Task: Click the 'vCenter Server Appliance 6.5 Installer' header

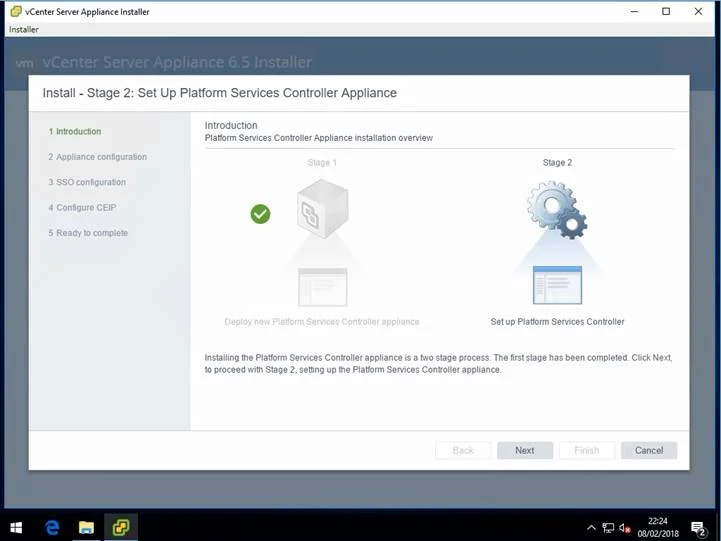Action: (177, 63)
